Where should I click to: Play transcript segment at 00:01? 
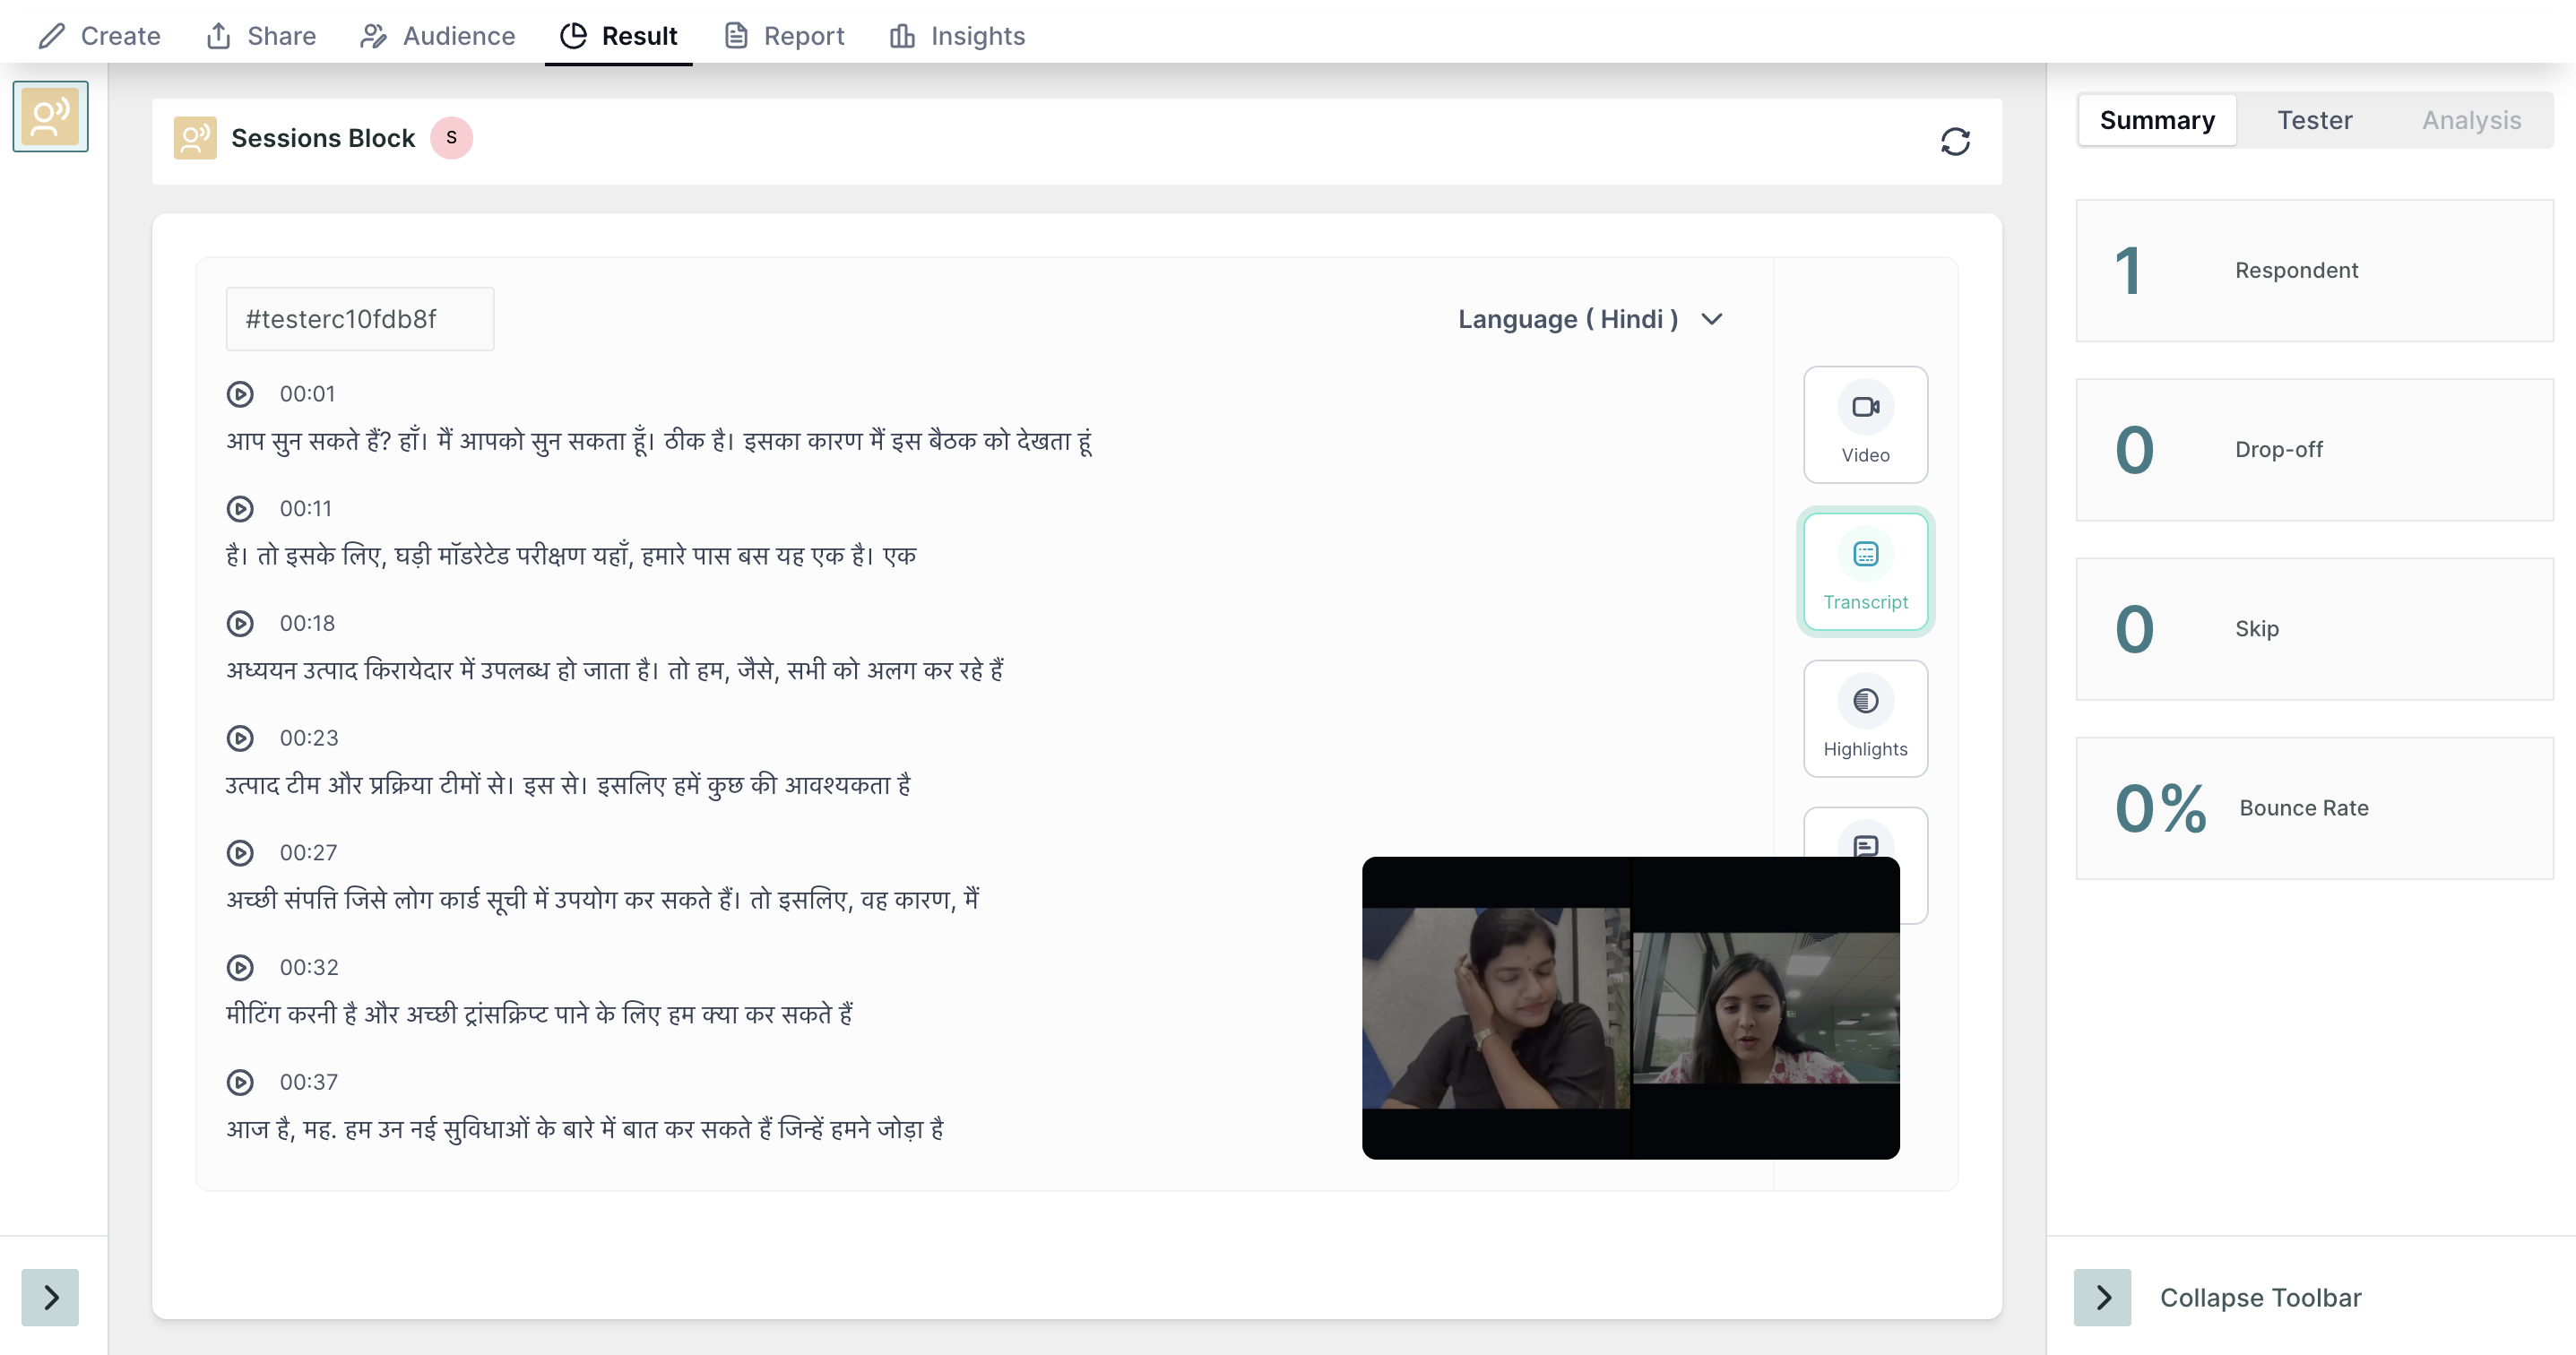240,394
